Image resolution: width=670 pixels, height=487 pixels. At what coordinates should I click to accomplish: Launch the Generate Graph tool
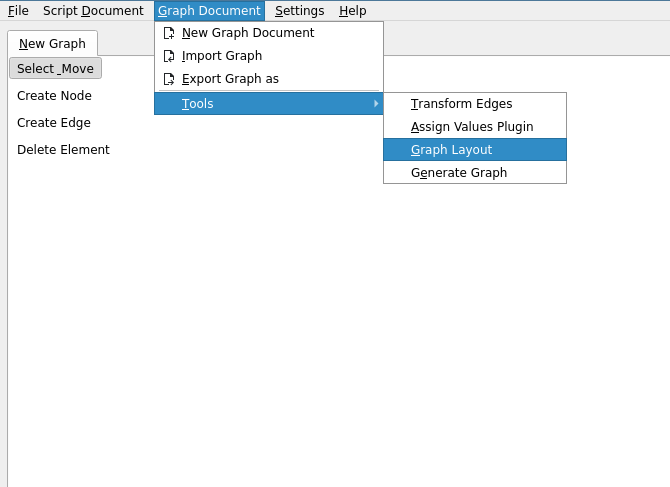pos(458,173)
